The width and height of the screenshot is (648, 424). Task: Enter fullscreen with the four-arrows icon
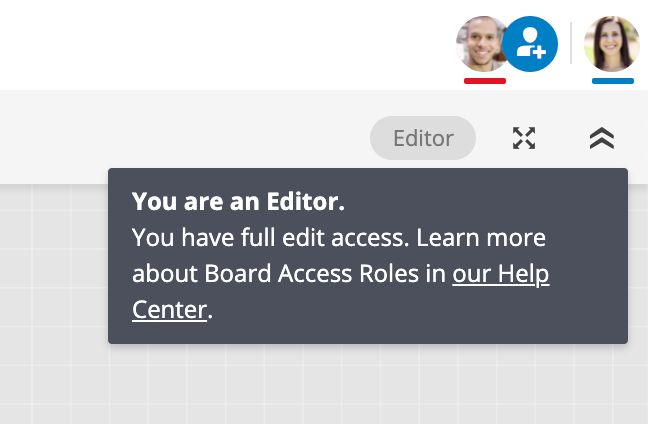pyautogui.click(x=524, y=138)
